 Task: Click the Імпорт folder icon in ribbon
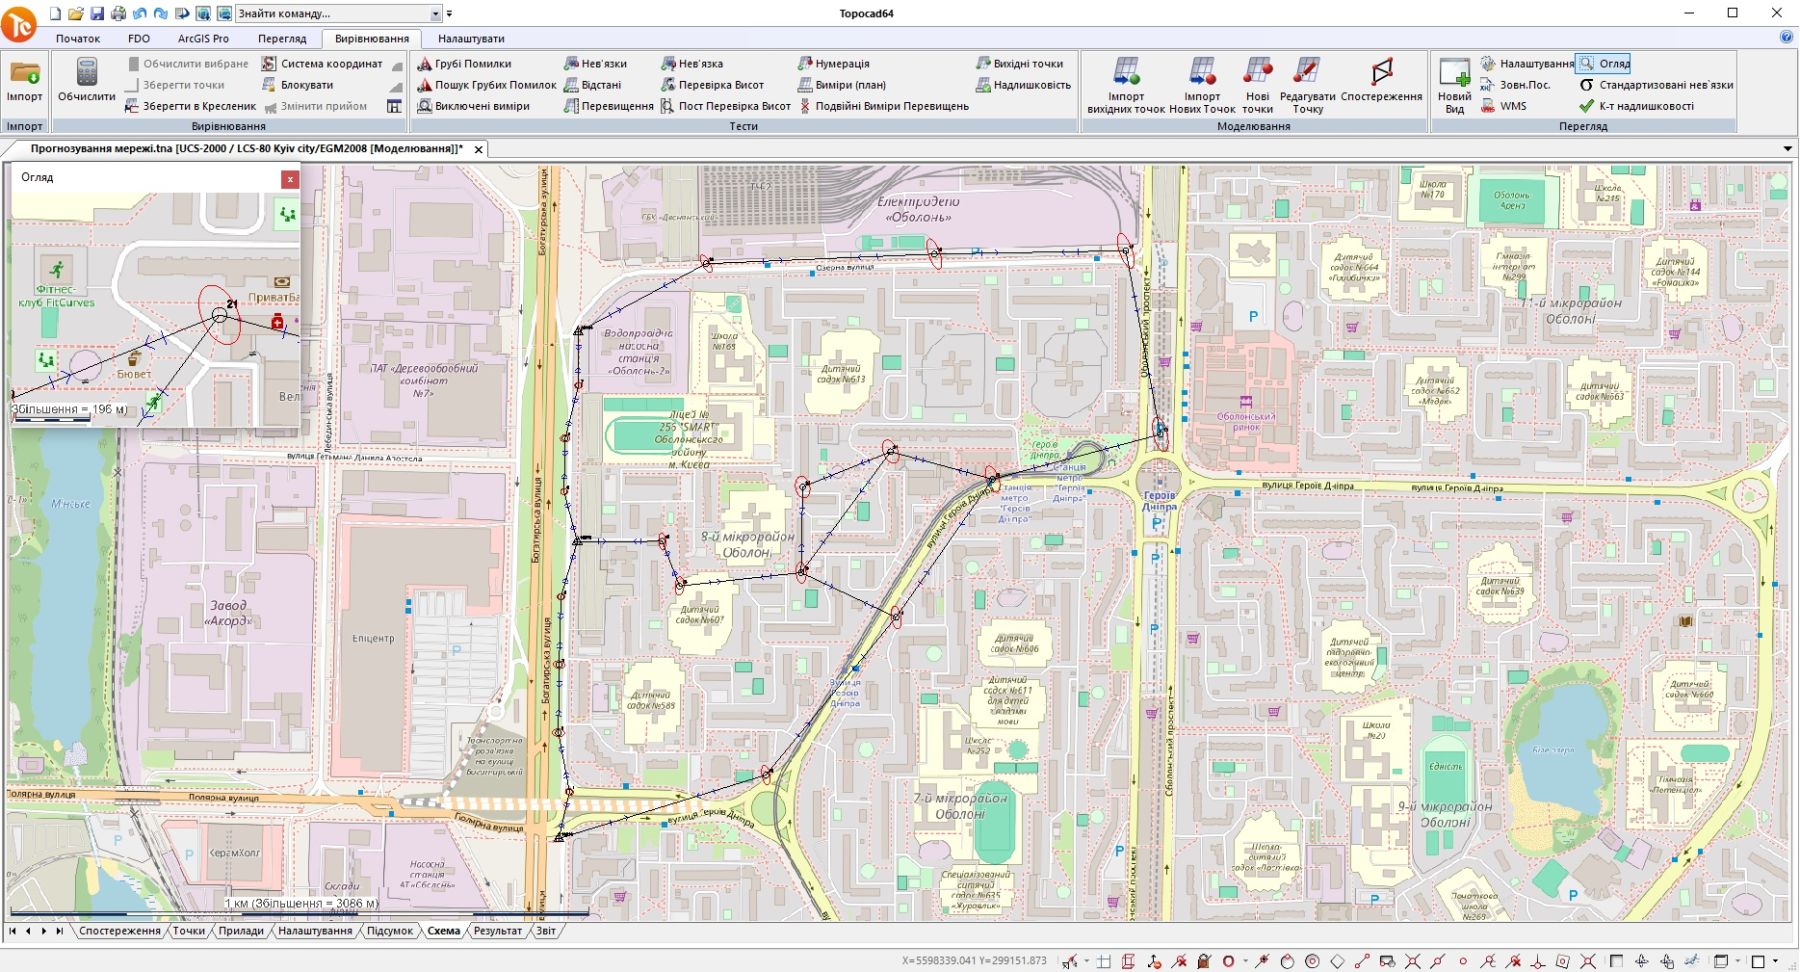pos(24,81)
